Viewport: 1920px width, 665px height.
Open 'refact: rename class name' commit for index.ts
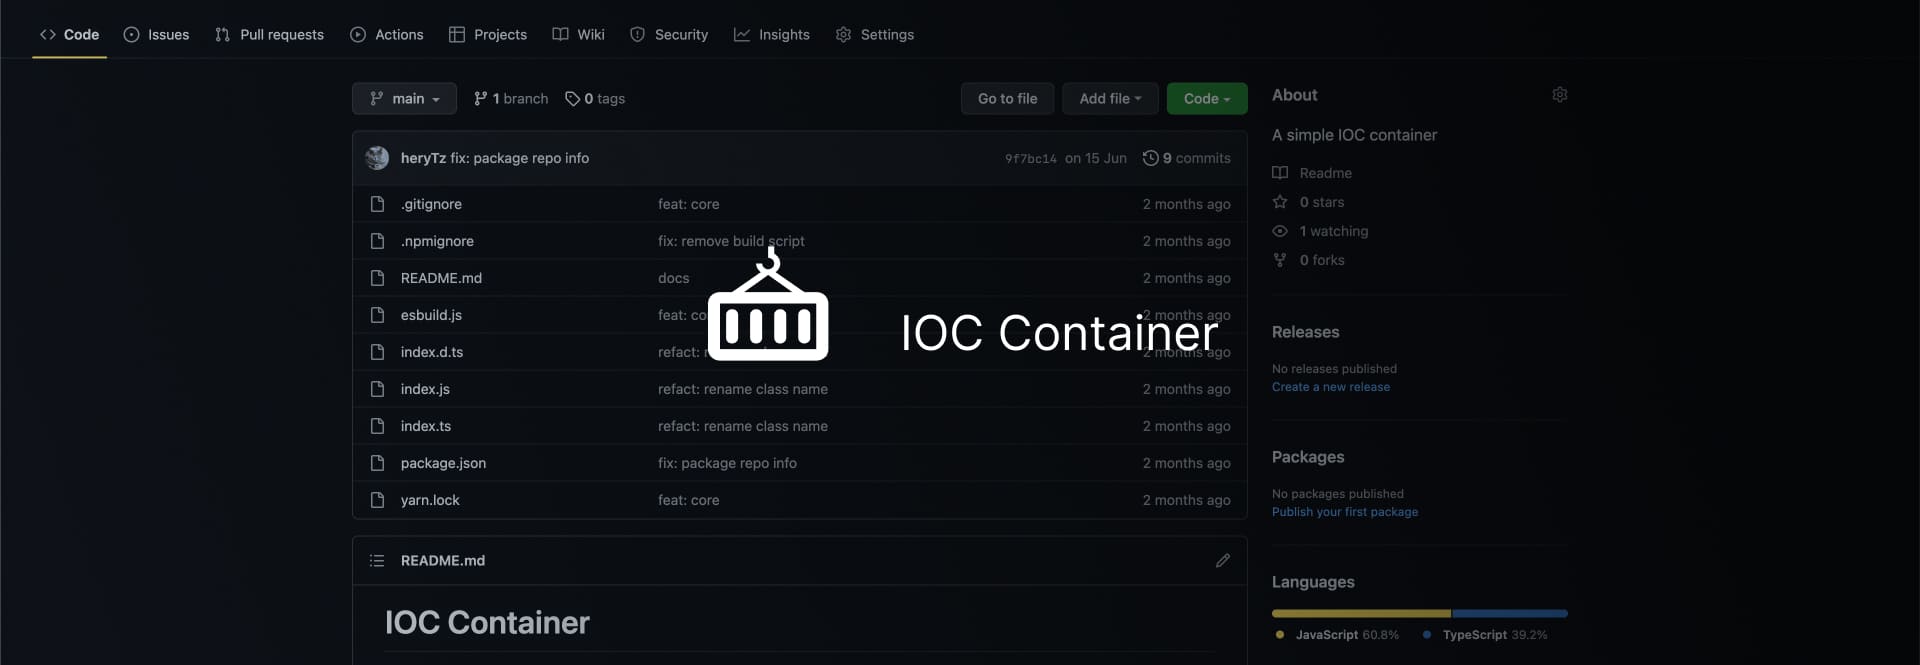(x=743, y=426)
